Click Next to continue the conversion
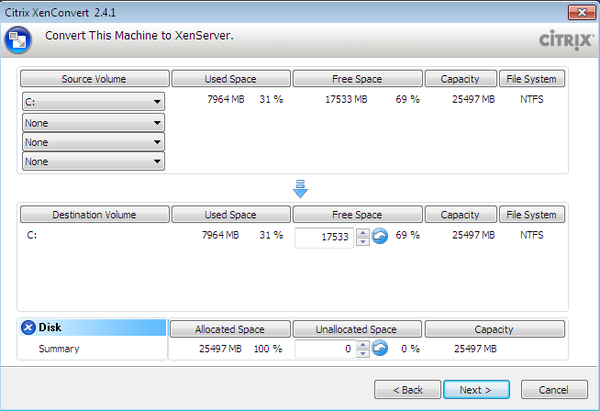The height and width of the screenshot is (411, 600). tap(475, 389)
